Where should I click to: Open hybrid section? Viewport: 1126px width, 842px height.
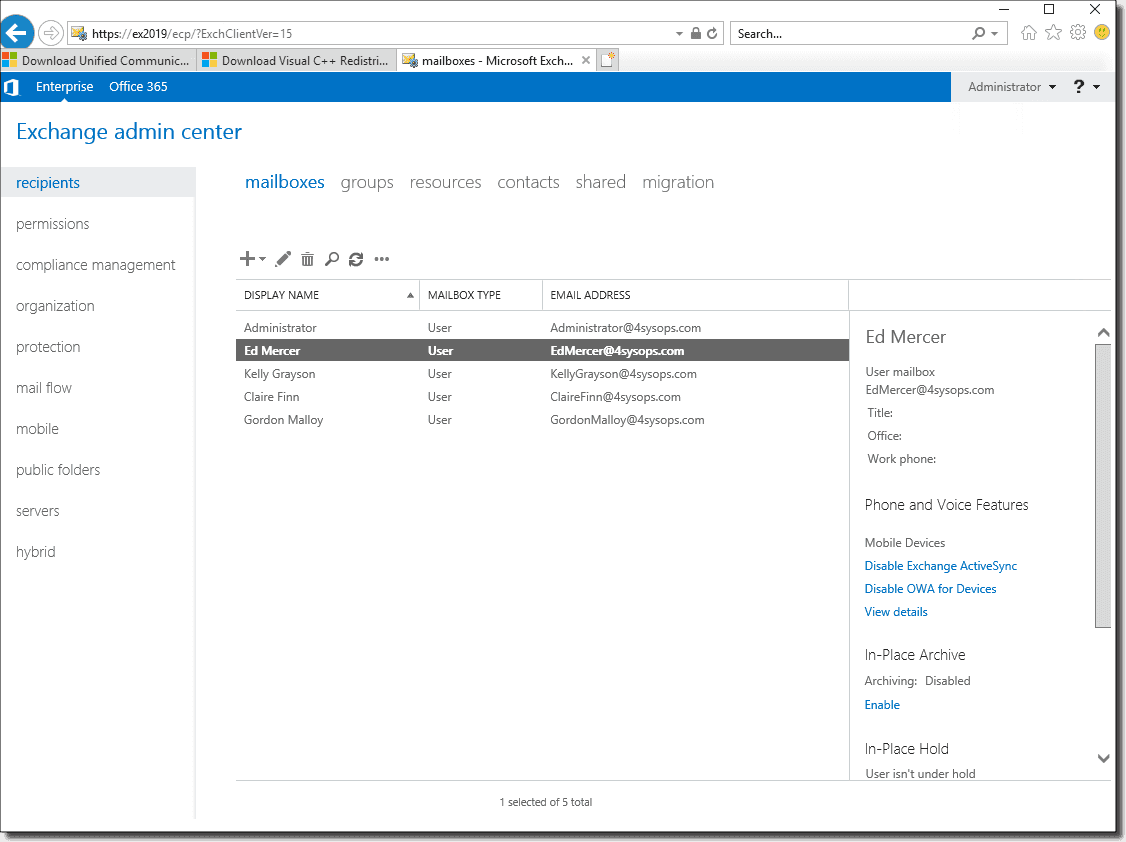(x=35, y=552)
